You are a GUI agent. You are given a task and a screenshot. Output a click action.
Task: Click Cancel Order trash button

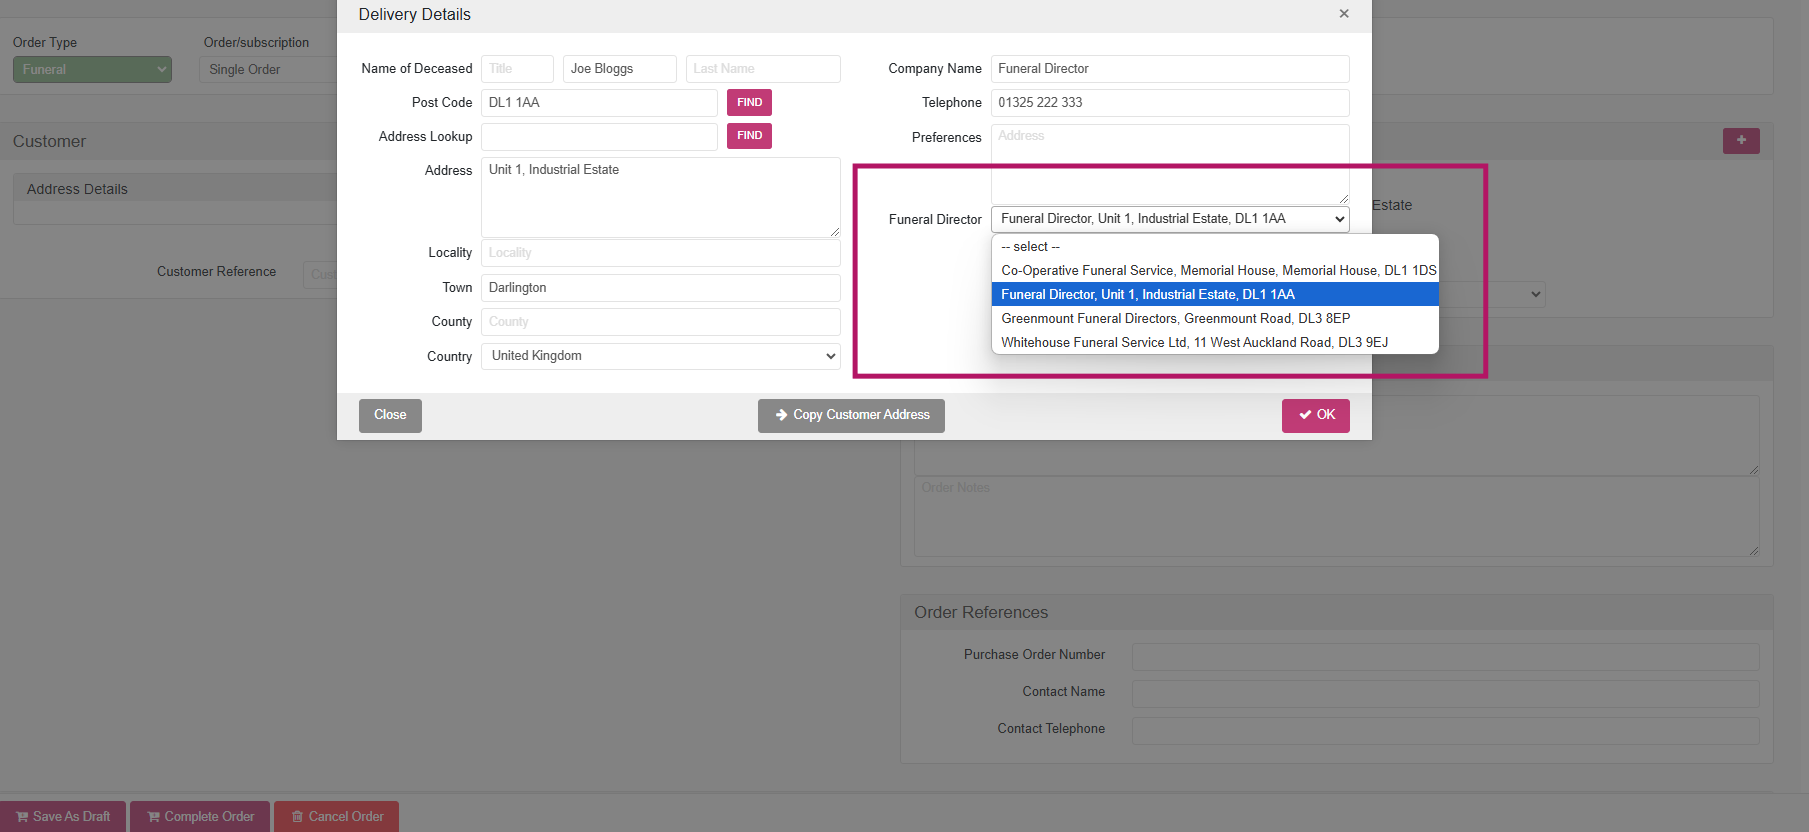pos(336,817)
